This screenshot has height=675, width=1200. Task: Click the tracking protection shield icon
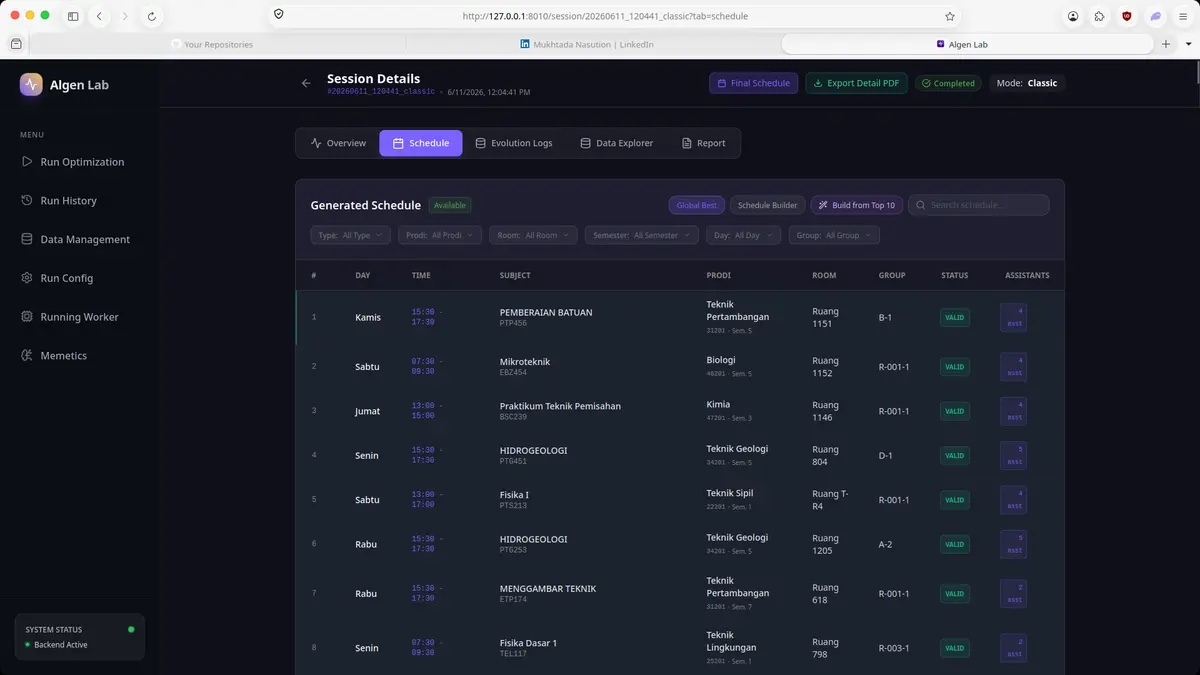pos(278,15)
